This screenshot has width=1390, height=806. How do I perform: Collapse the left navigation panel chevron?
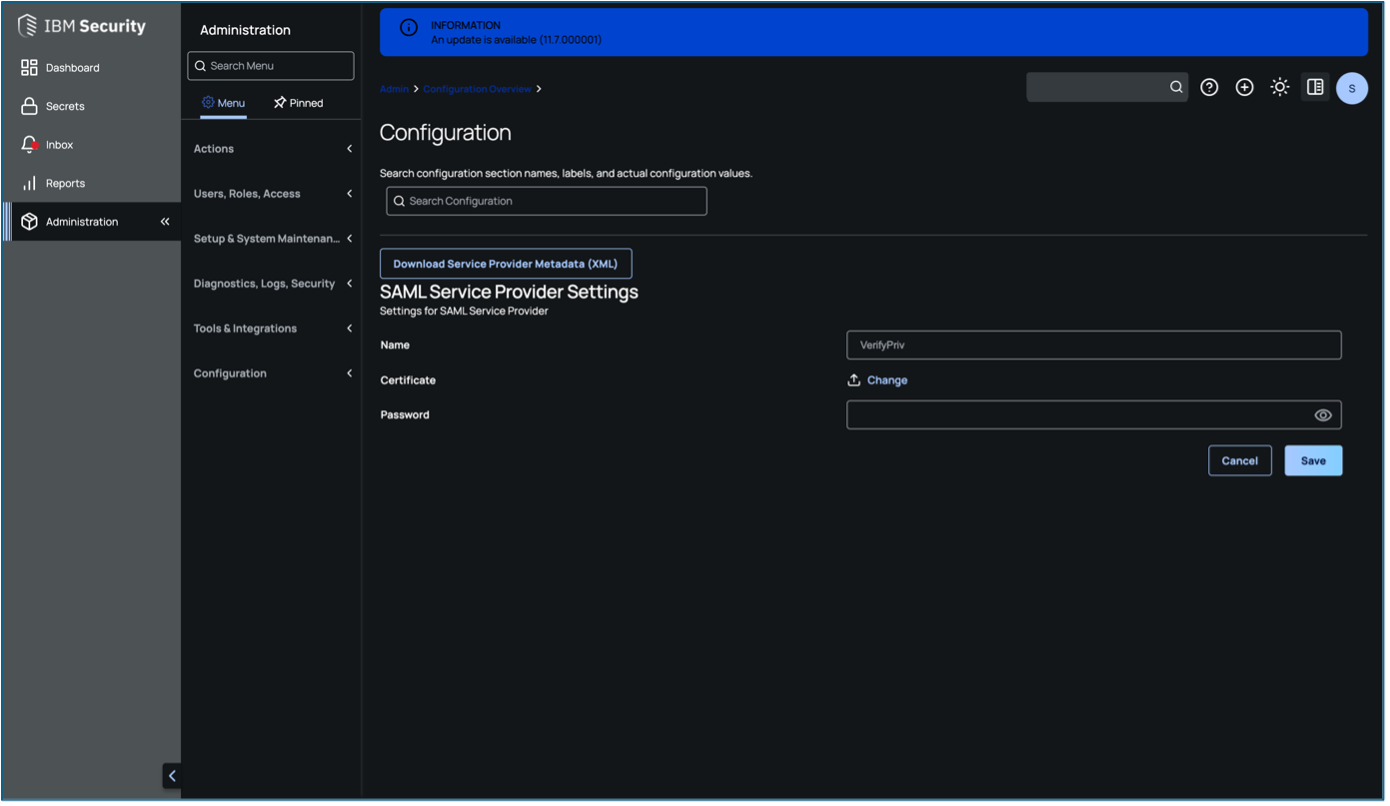coord(171,775)
